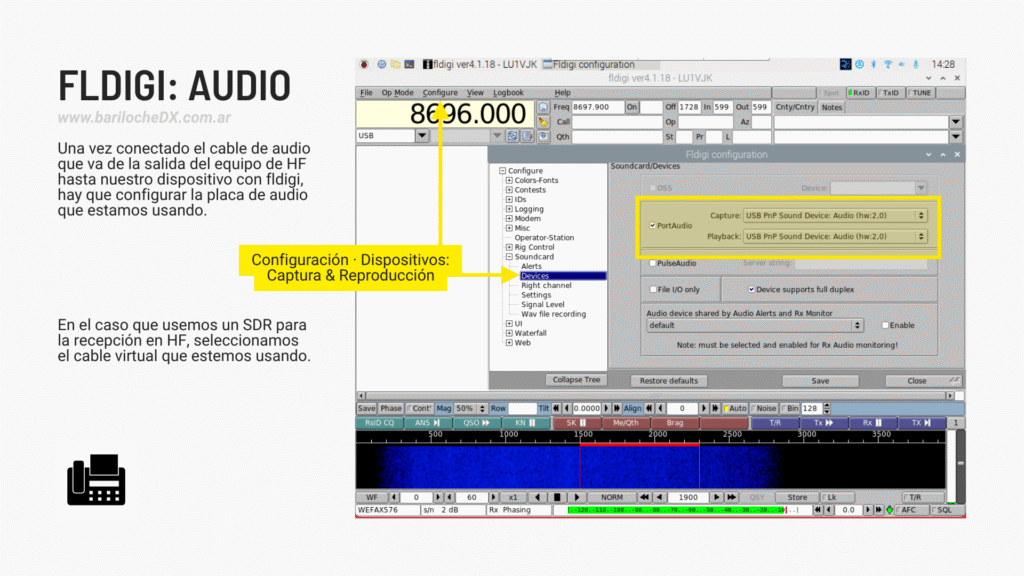Click the Tx macro button
The height and width of the screenshot is (576, 1024).
[824, 423]
